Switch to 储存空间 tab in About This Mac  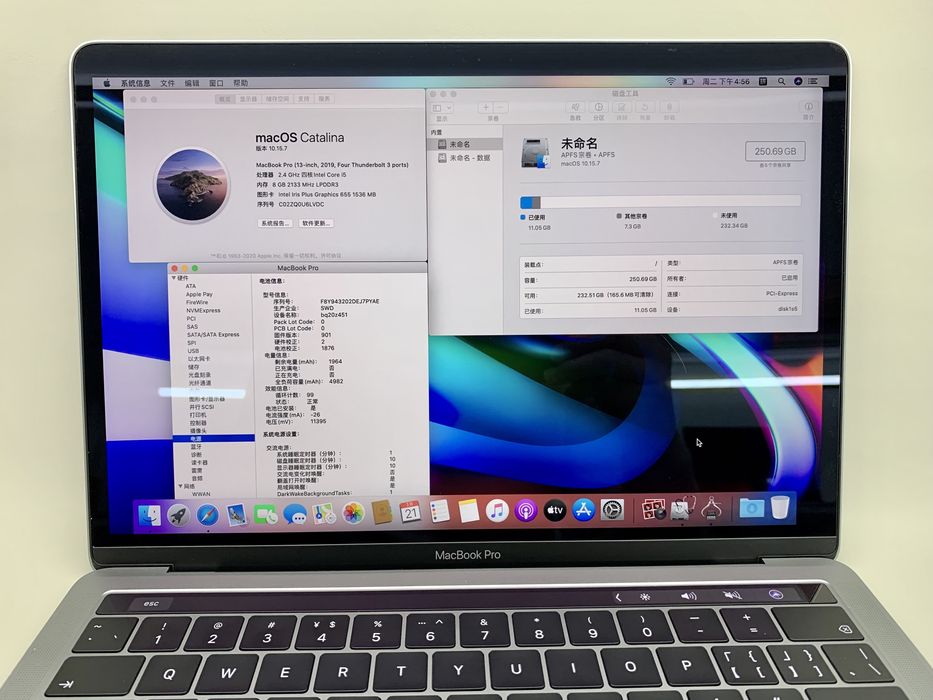(x=277, y=99)
